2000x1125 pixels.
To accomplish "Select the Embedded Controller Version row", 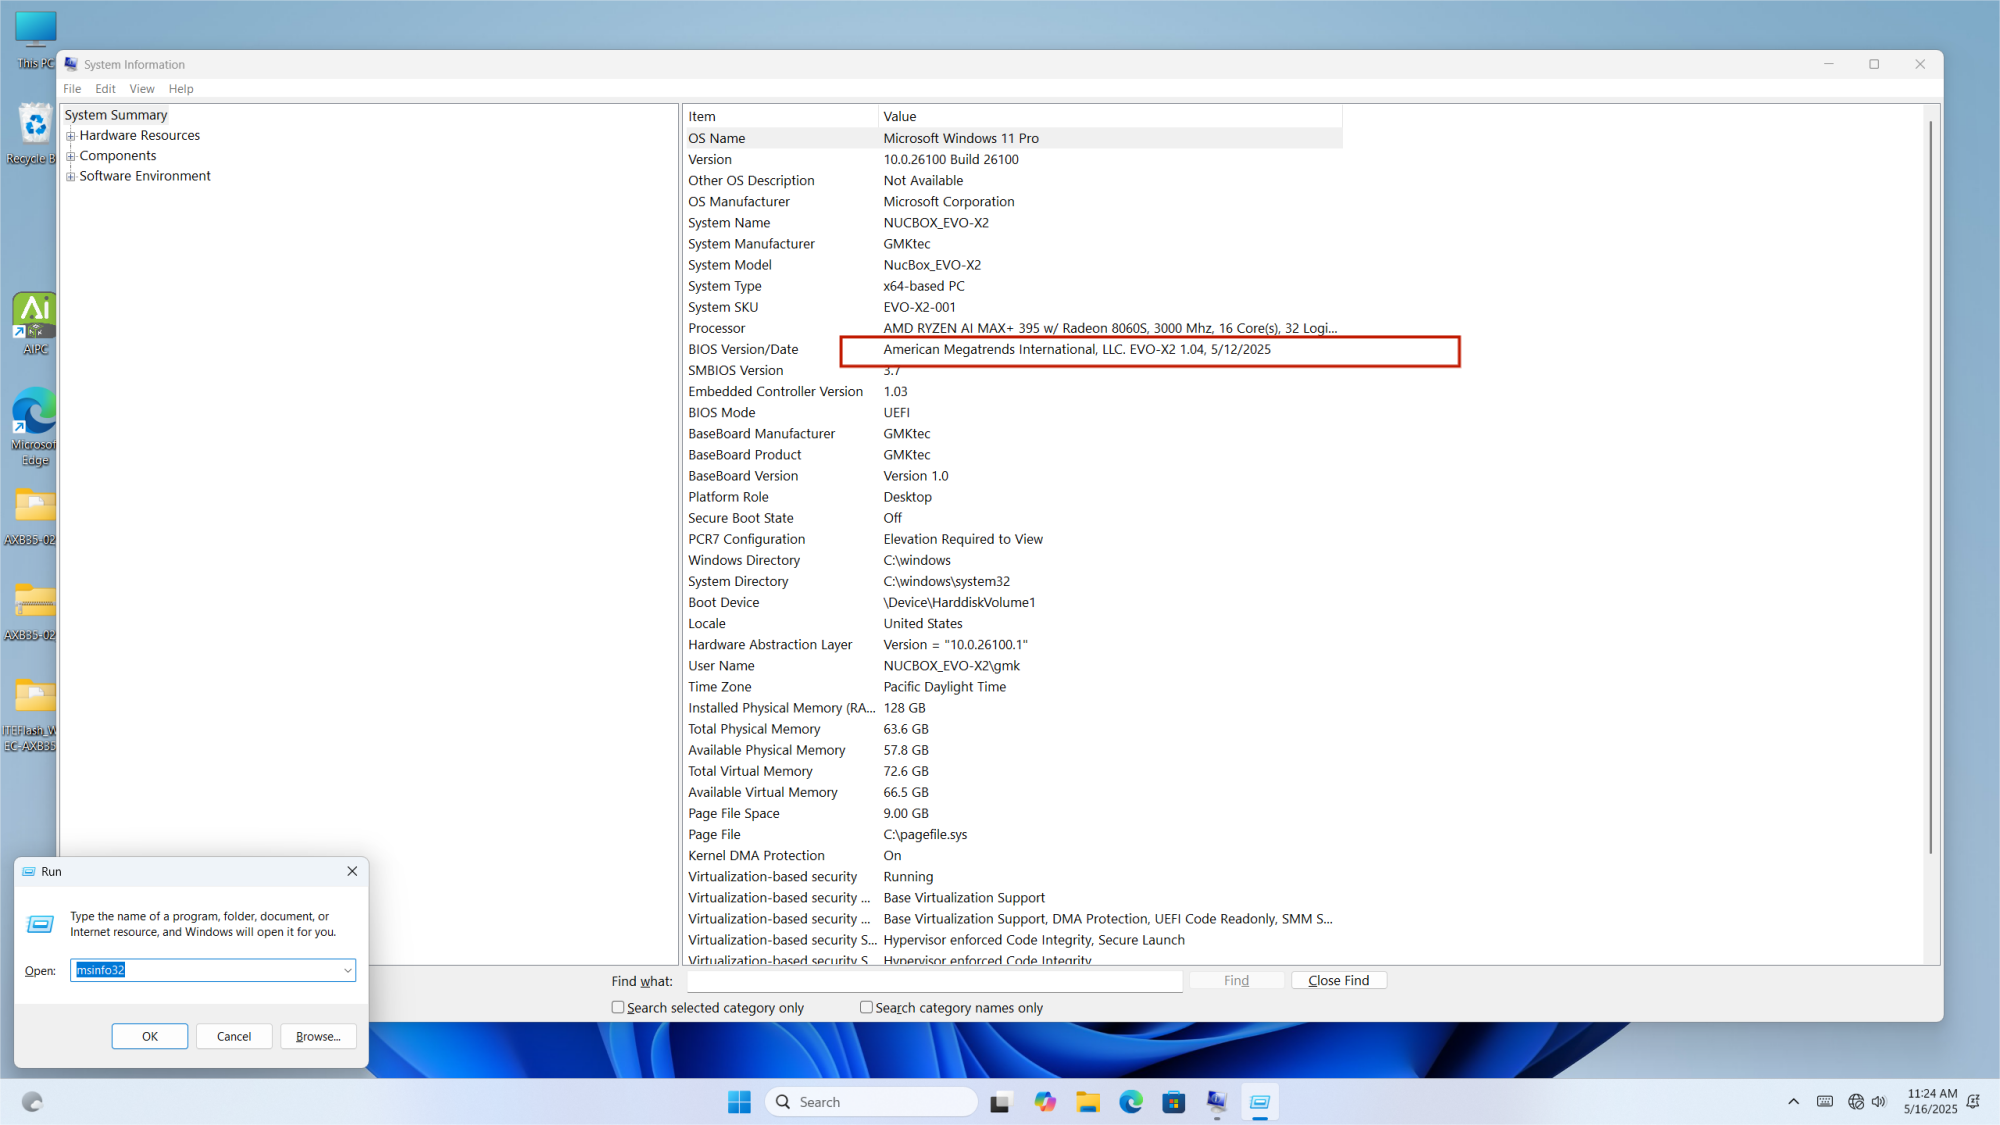I will [1013, 391].
